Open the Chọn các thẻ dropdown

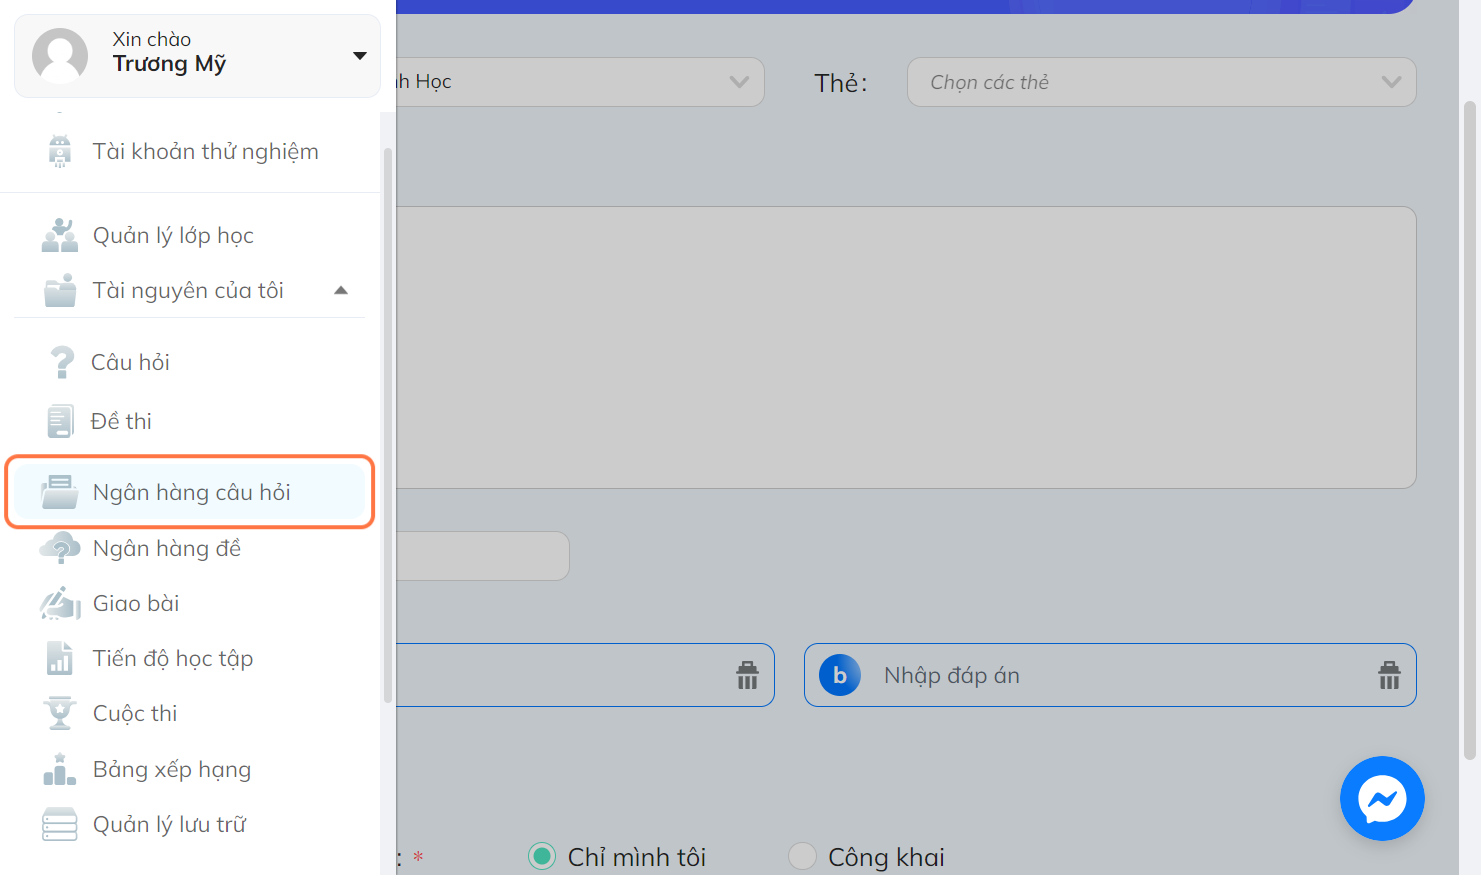(x=1161, y=82)
